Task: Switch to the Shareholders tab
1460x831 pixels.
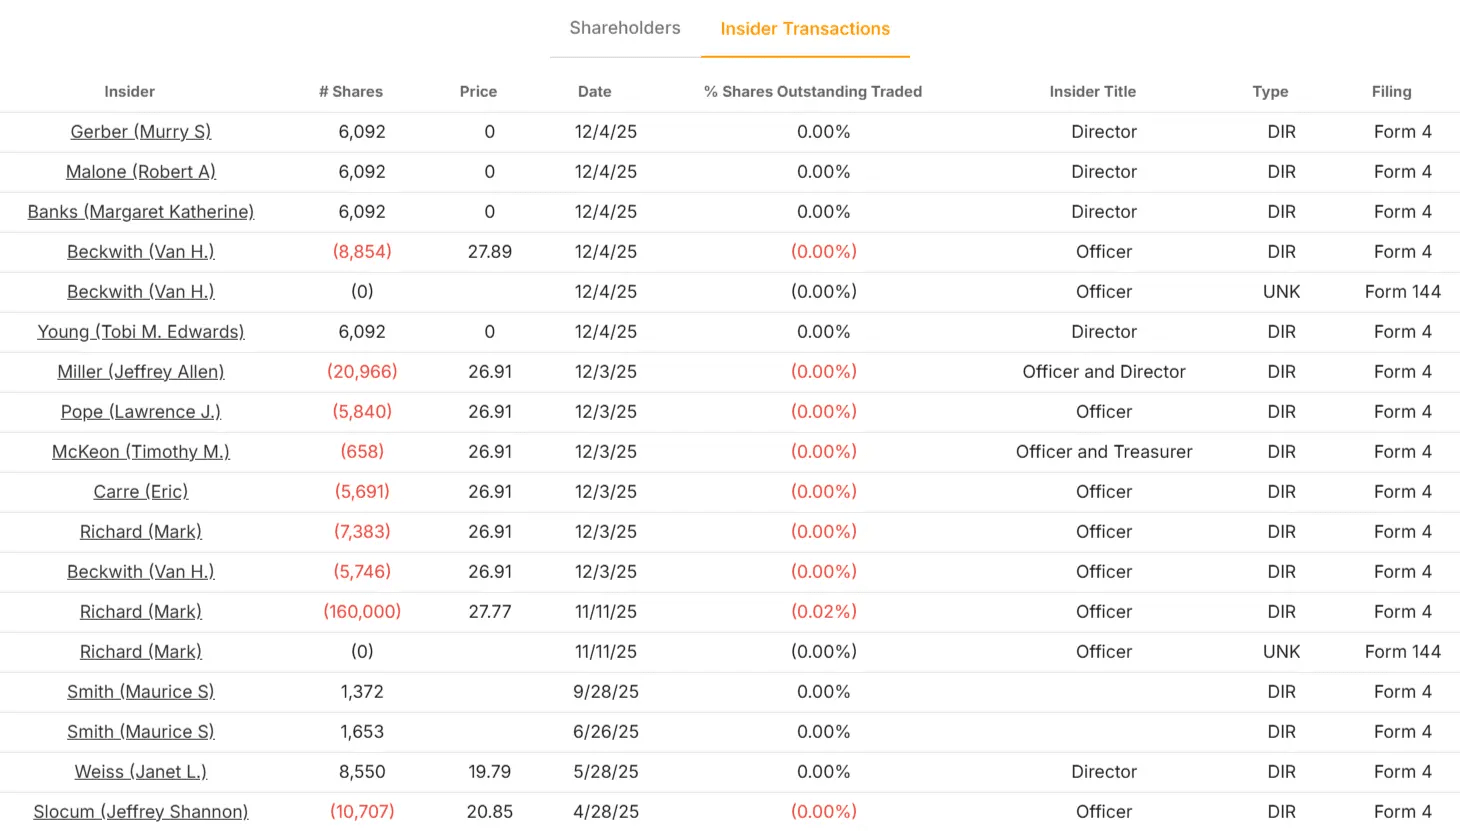Action: point(625,28)
